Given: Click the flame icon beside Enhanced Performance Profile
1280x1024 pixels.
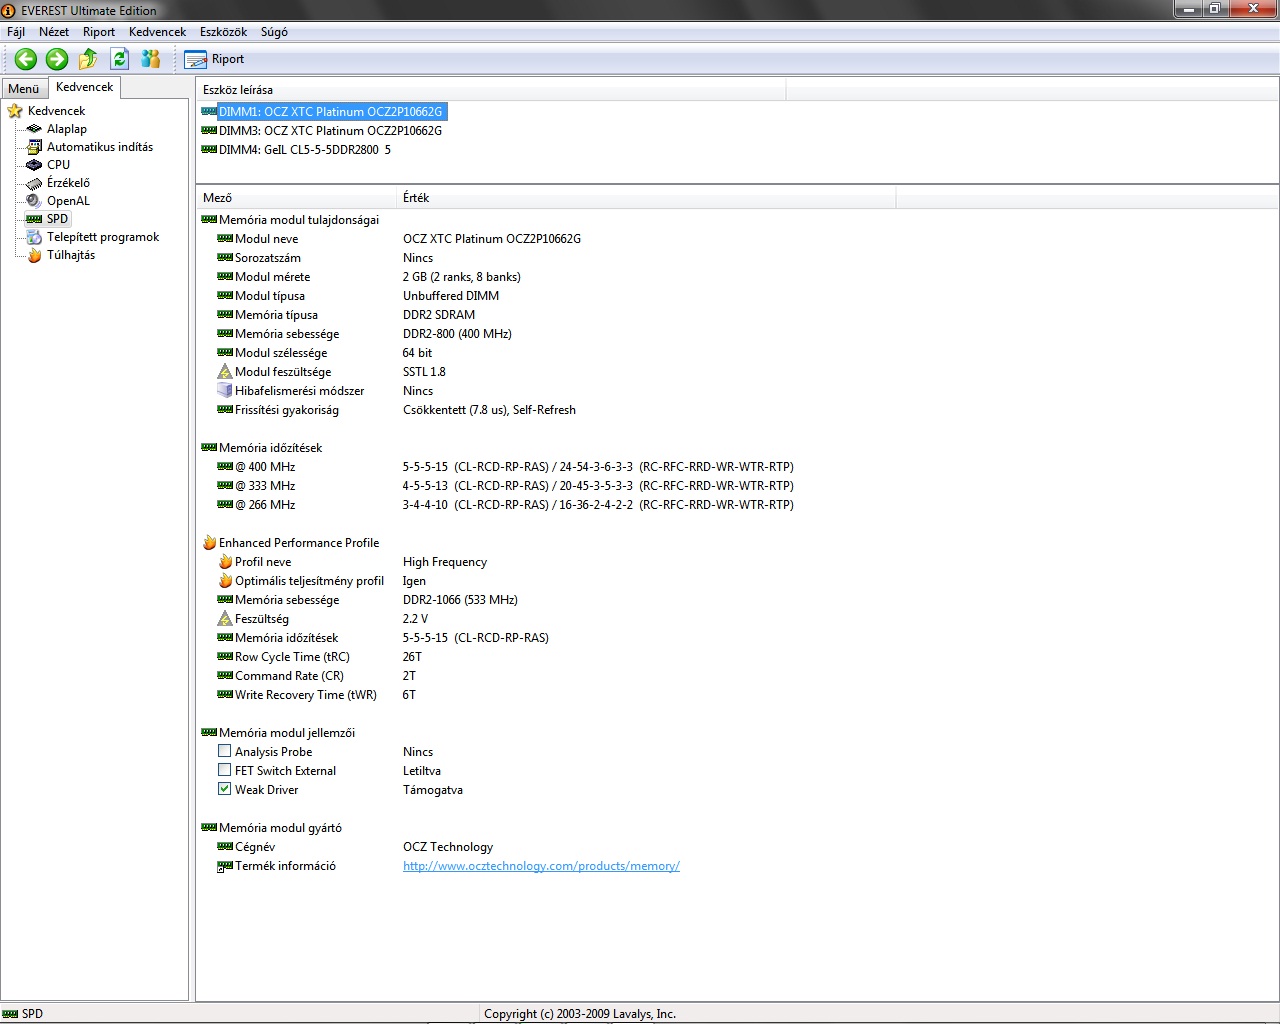Looking at the screenshot, I should (x=209, y=543).
